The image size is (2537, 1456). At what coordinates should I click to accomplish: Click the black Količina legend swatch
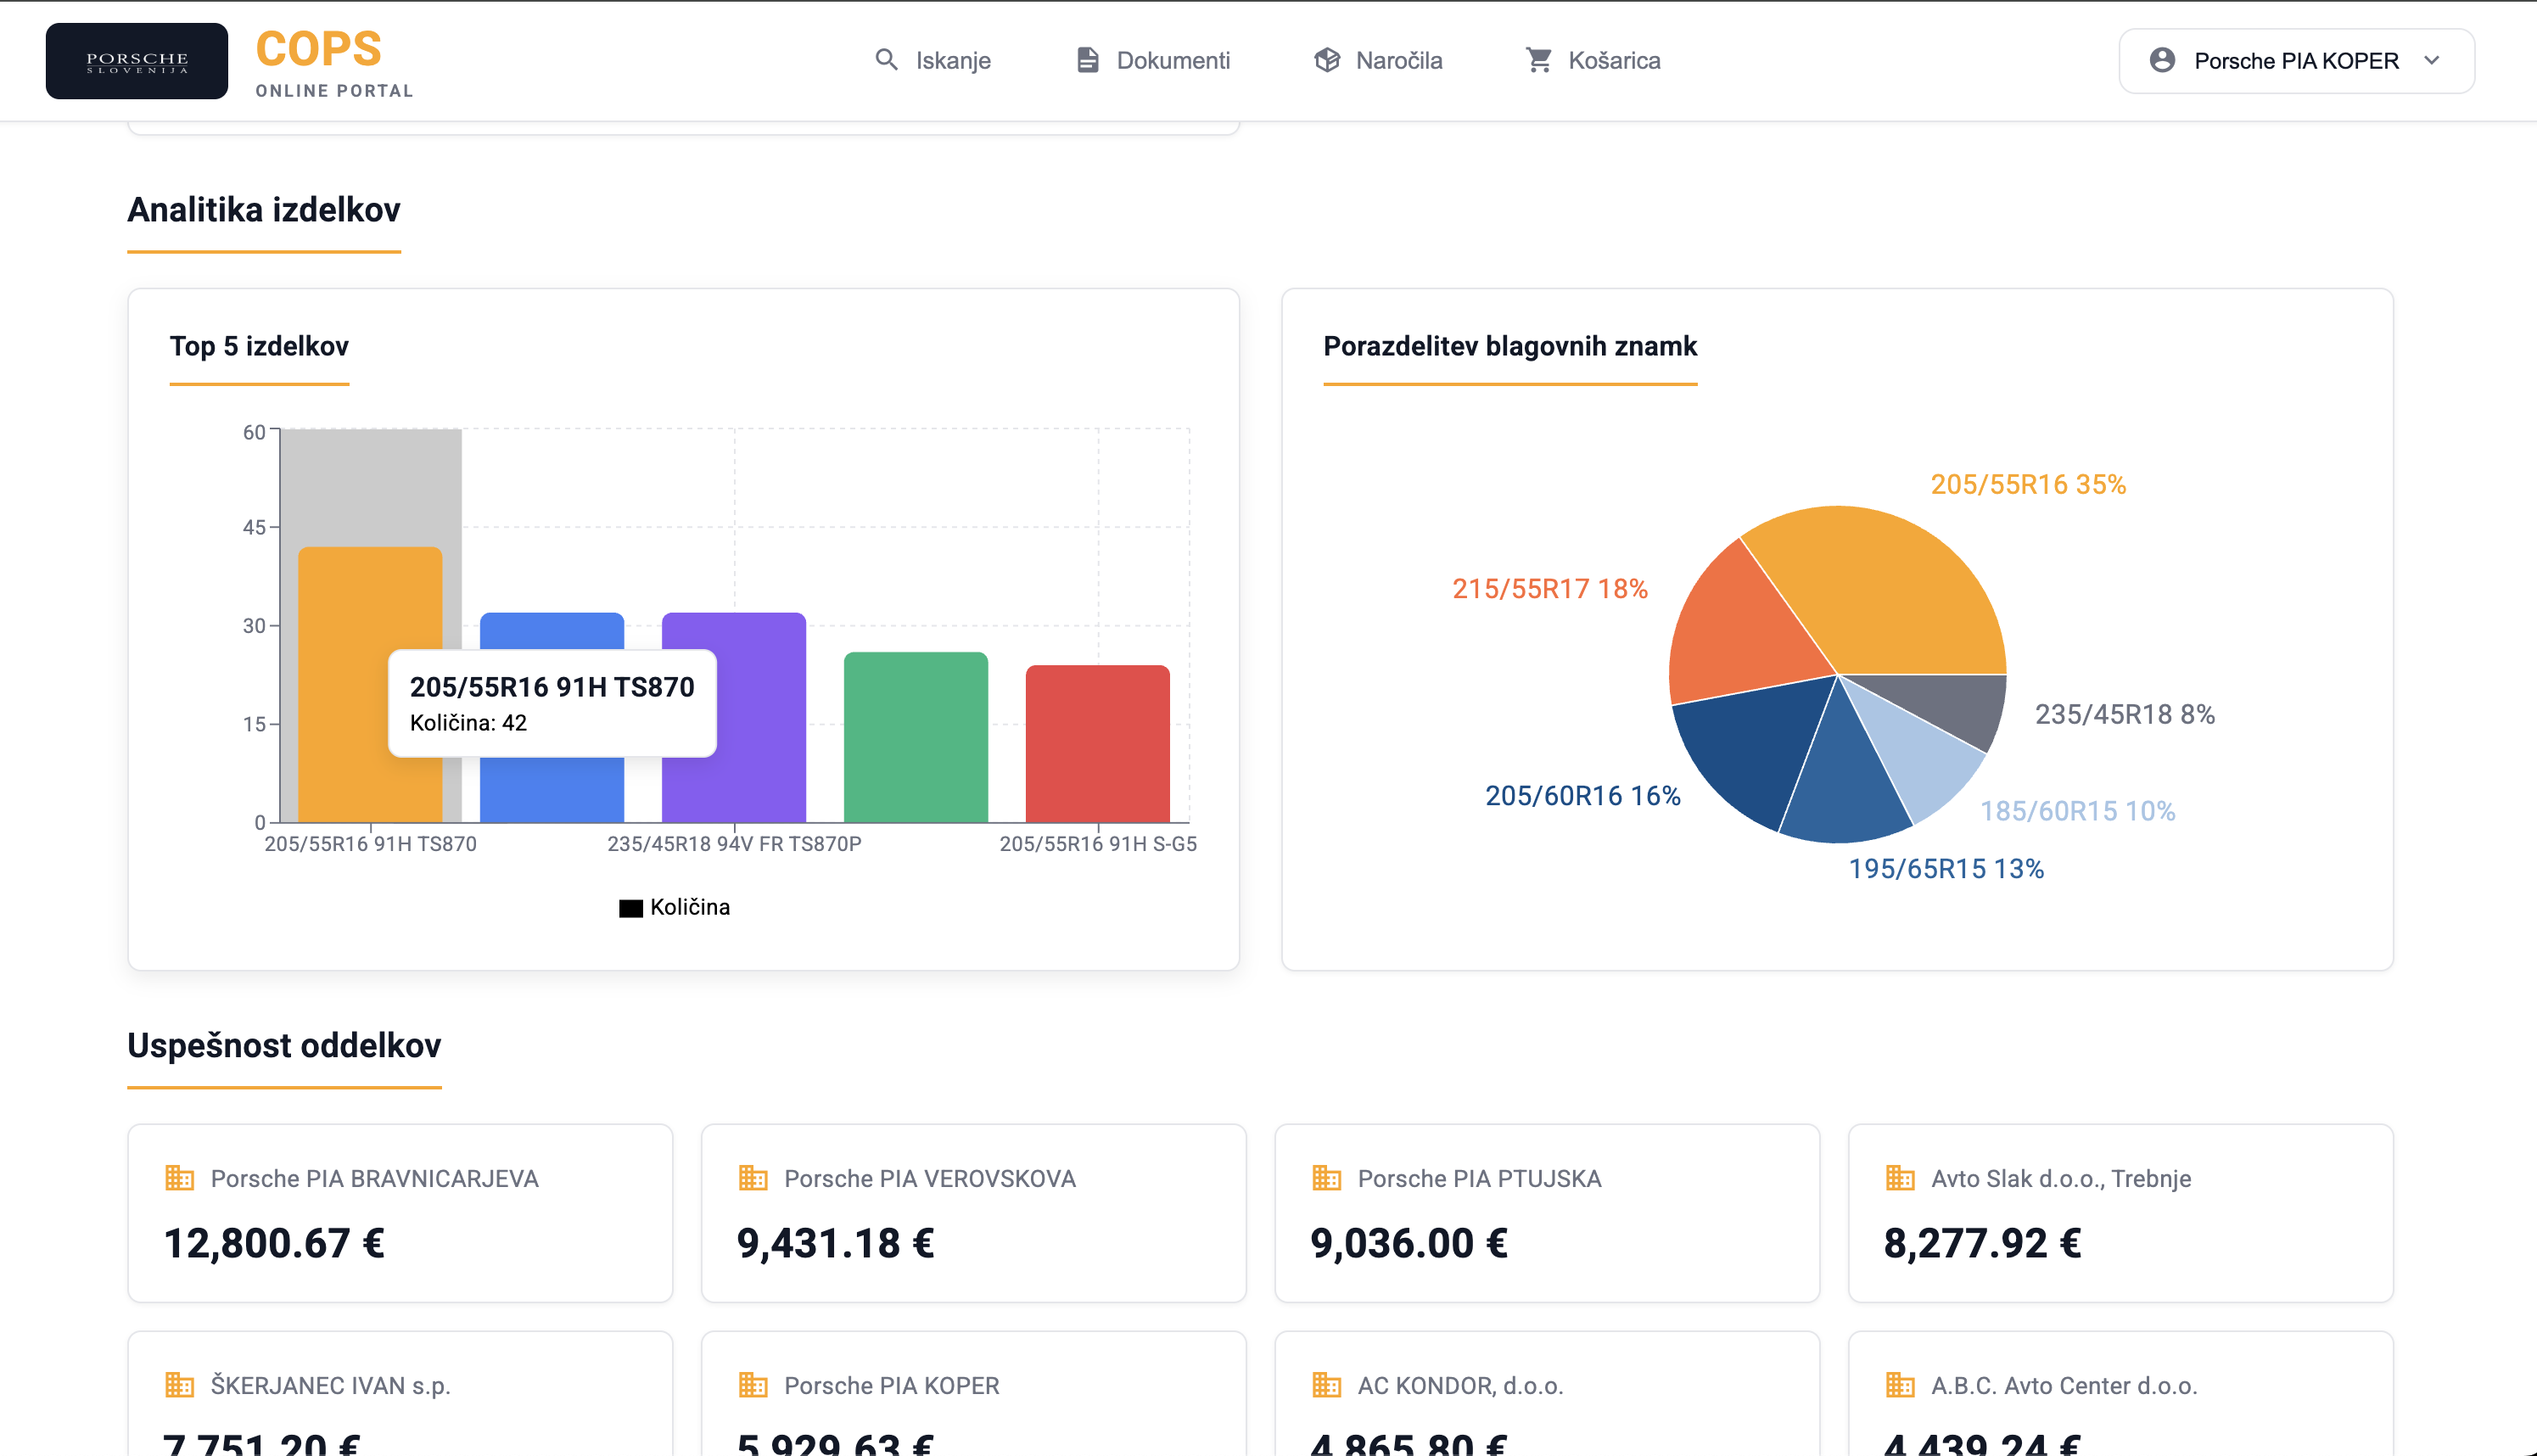point(631,908)
